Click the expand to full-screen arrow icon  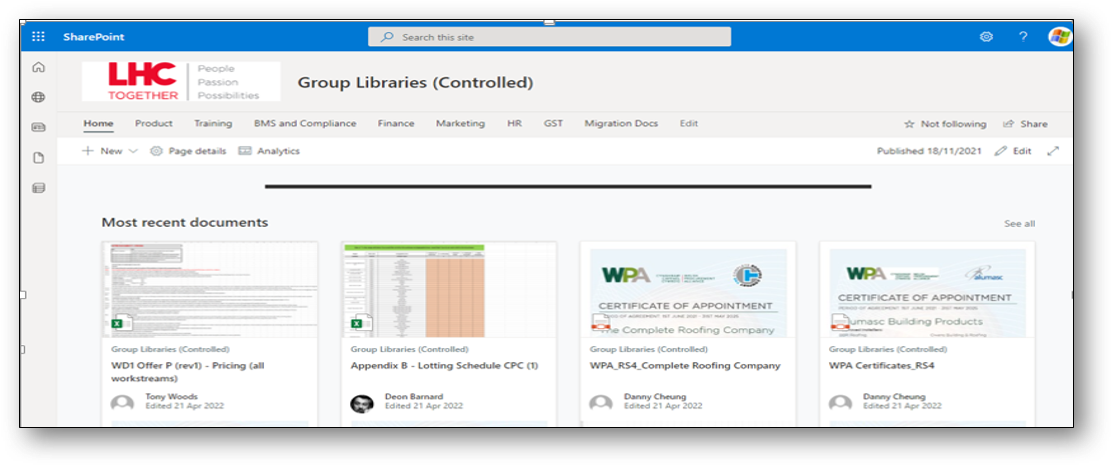point(1052,151)
